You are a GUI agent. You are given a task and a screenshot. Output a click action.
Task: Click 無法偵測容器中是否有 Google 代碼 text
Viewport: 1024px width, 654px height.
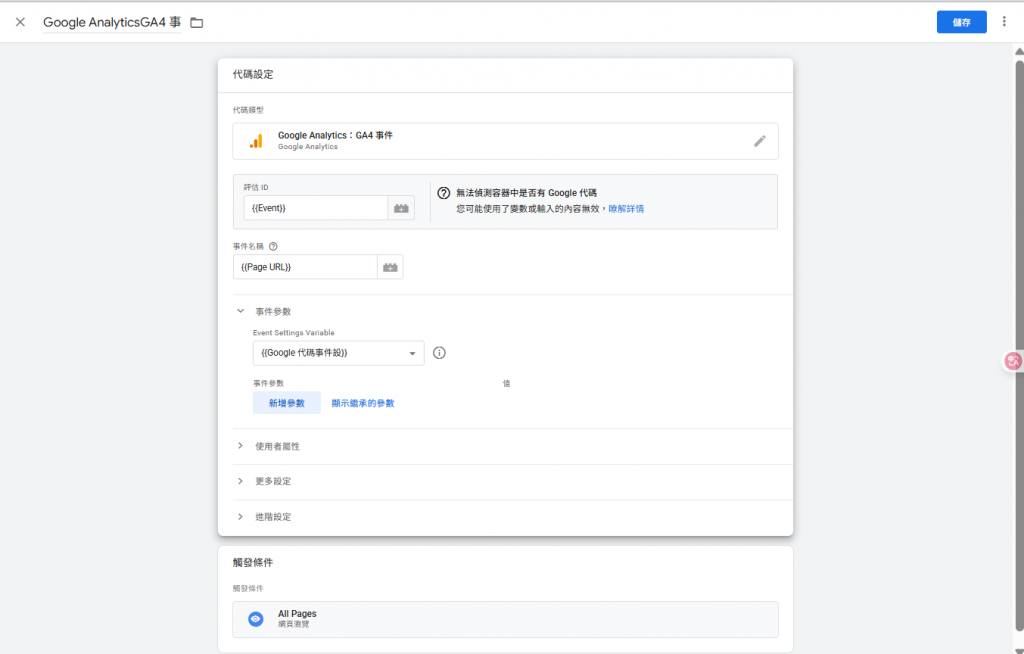tap(526, 193)
